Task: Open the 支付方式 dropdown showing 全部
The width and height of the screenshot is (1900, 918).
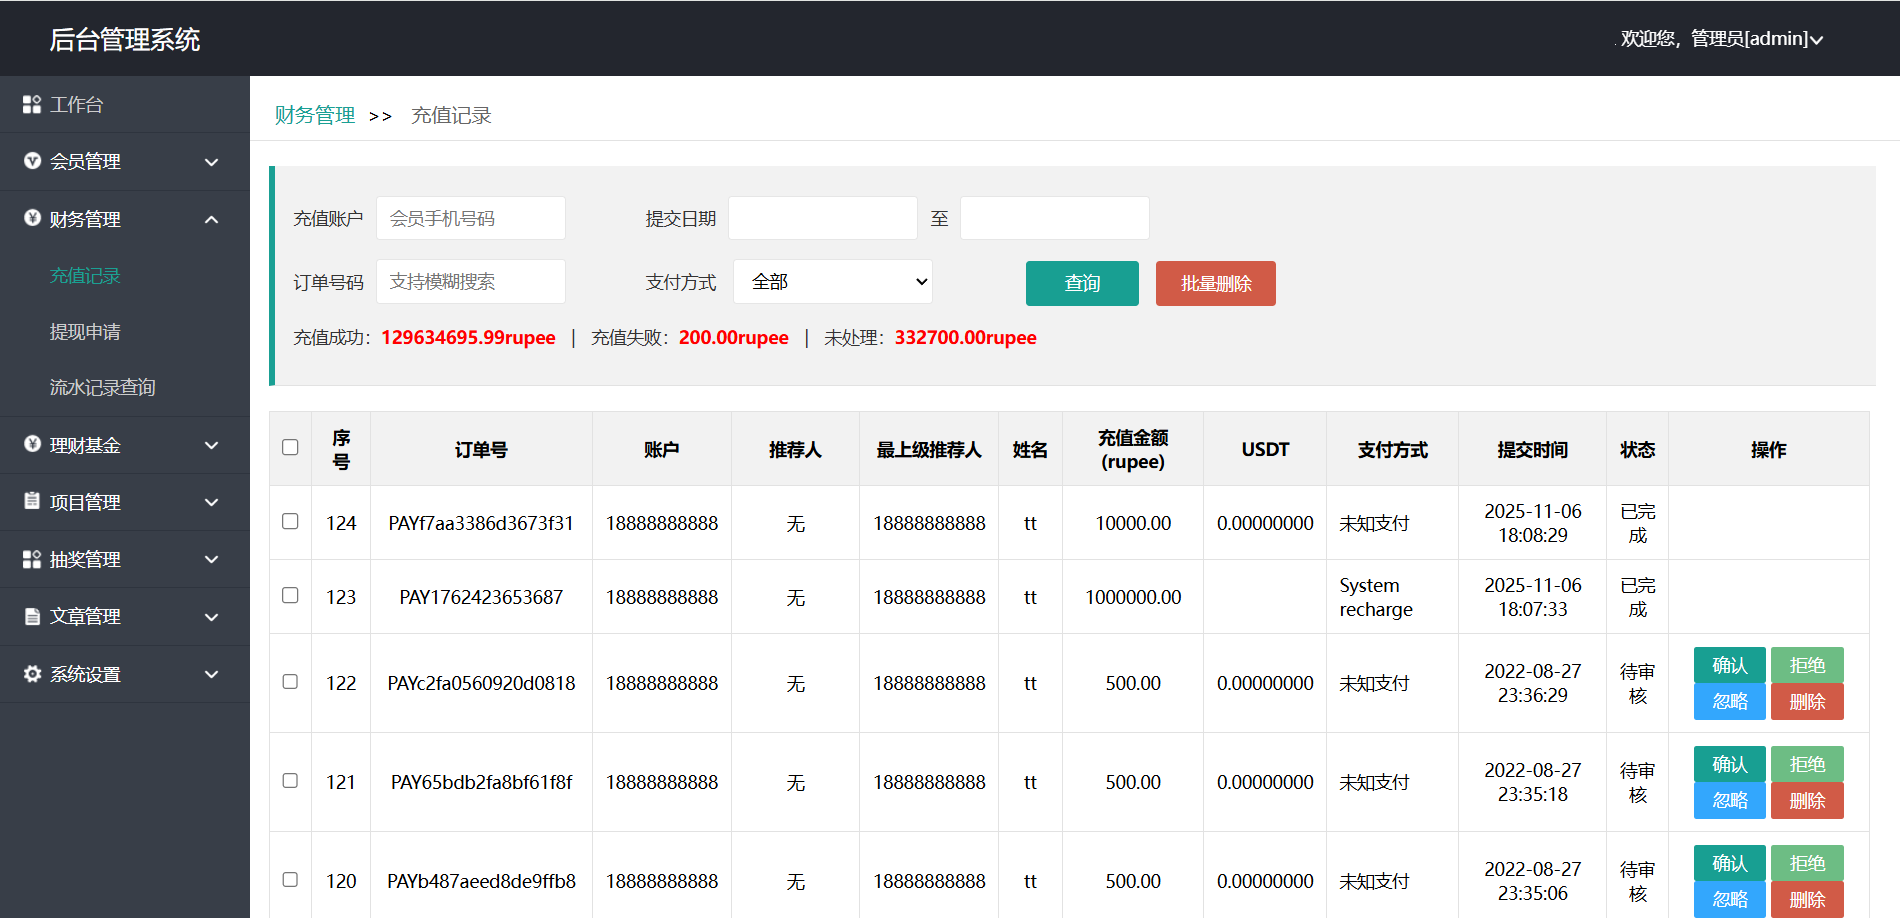Action: pos(832,282)
